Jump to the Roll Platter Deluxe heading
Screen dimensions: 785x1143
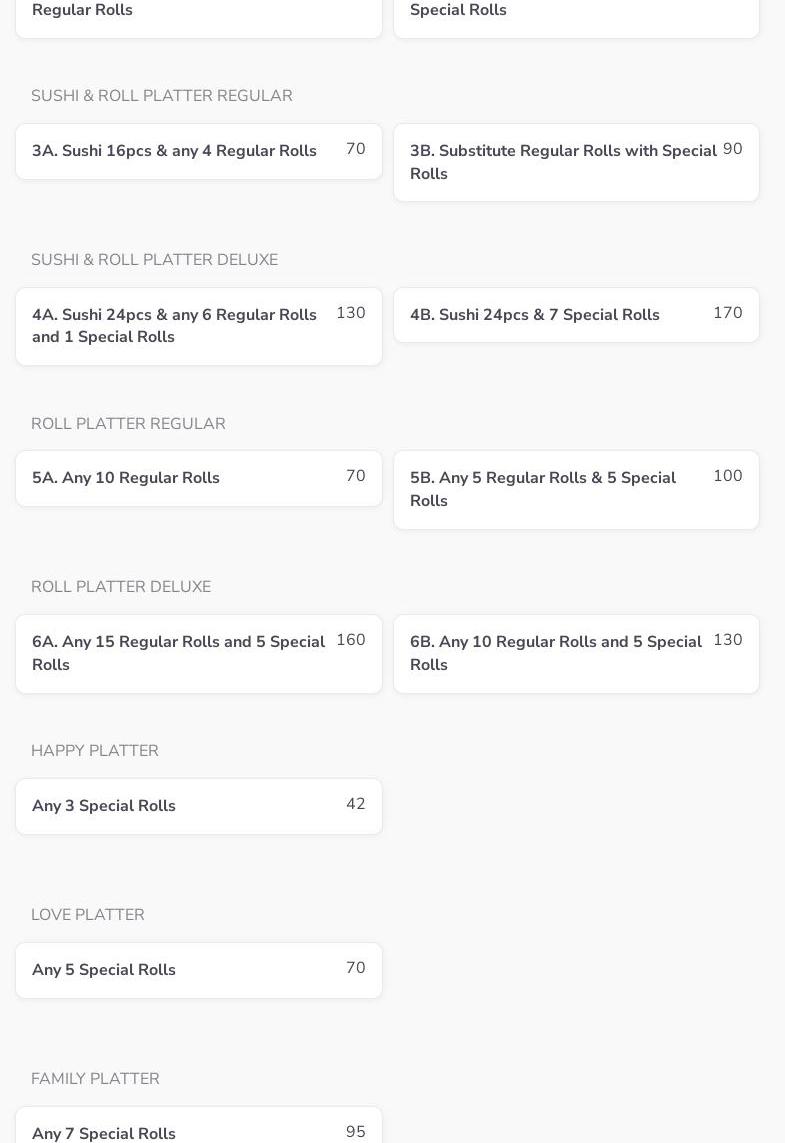click(121, 587)
